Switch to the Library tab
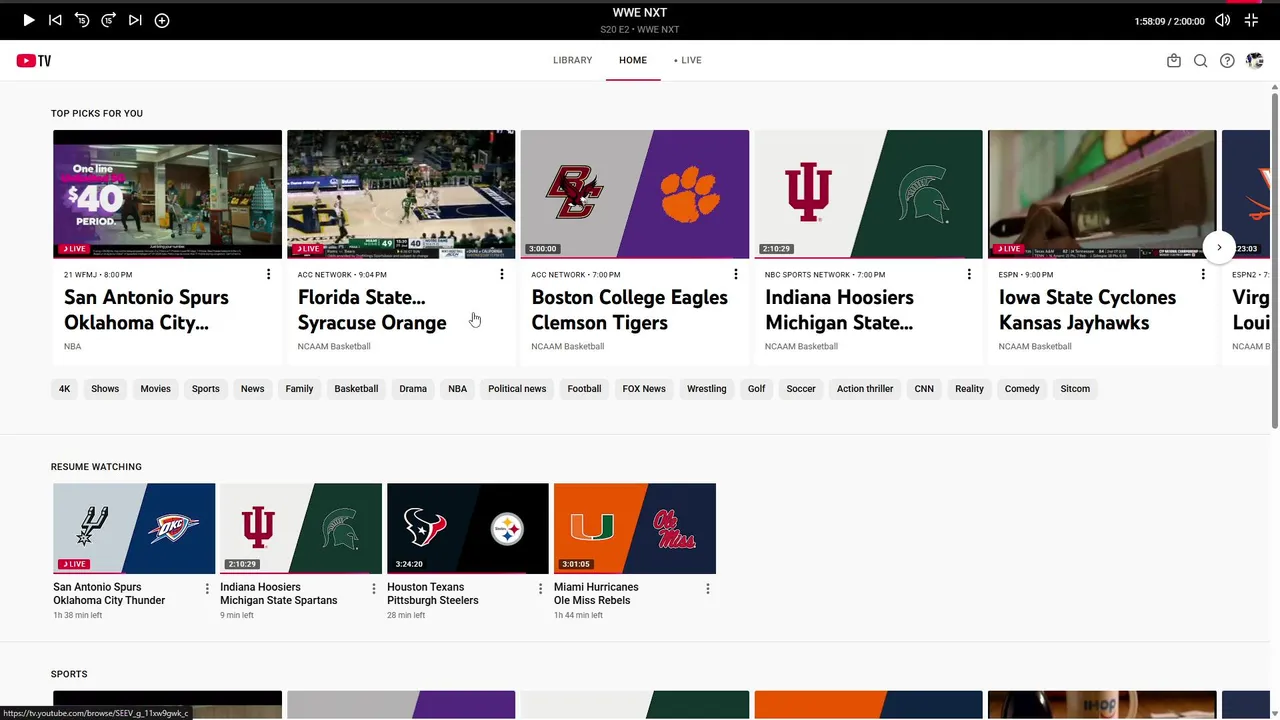Image resolution: width=1280 pixels, height=720 pixels. pyautogui.click(x=573, y=60)
